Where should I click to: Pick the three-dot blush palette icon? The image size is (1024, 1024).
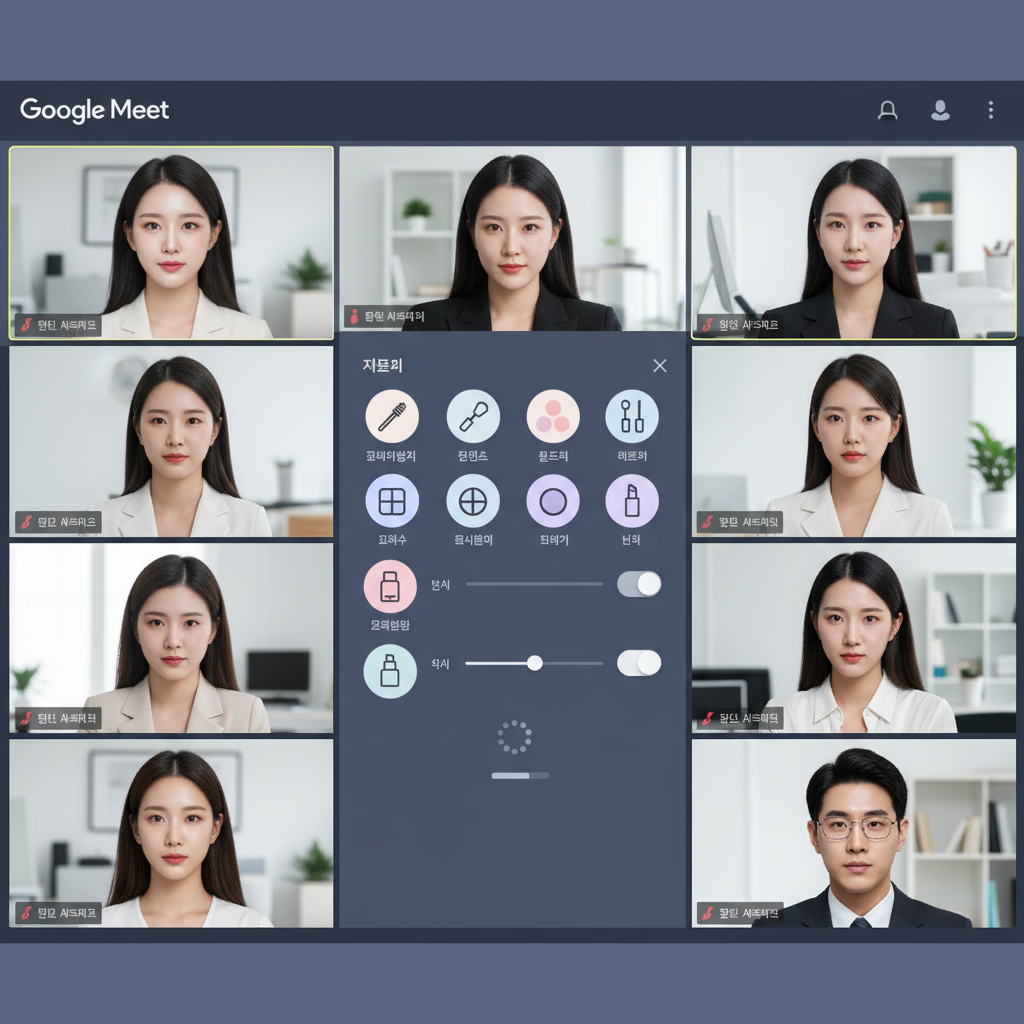(x=553, y=416)
